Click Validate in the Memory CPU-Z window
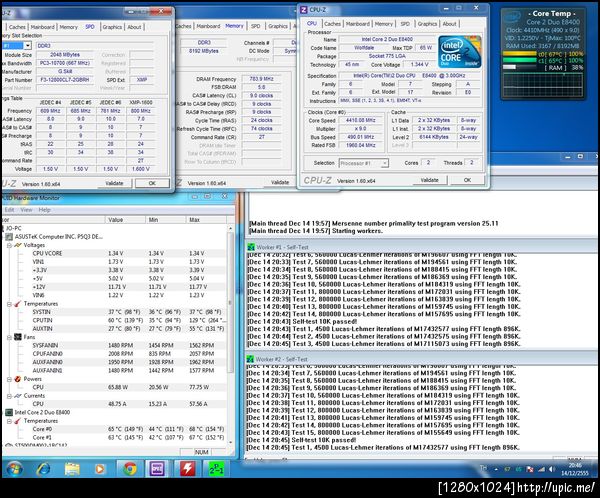This screenshot has width=600, height=498. click(x=280, y=182)
